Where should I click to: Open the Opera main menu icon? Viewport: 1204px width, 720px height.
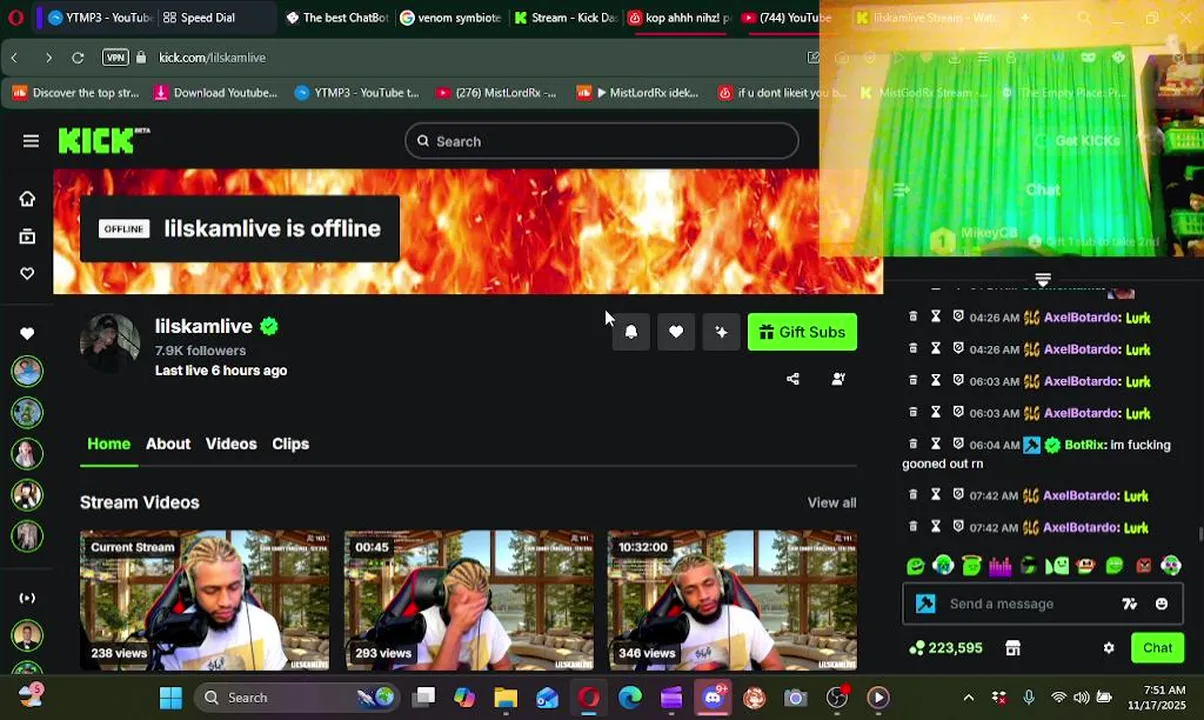15,17
